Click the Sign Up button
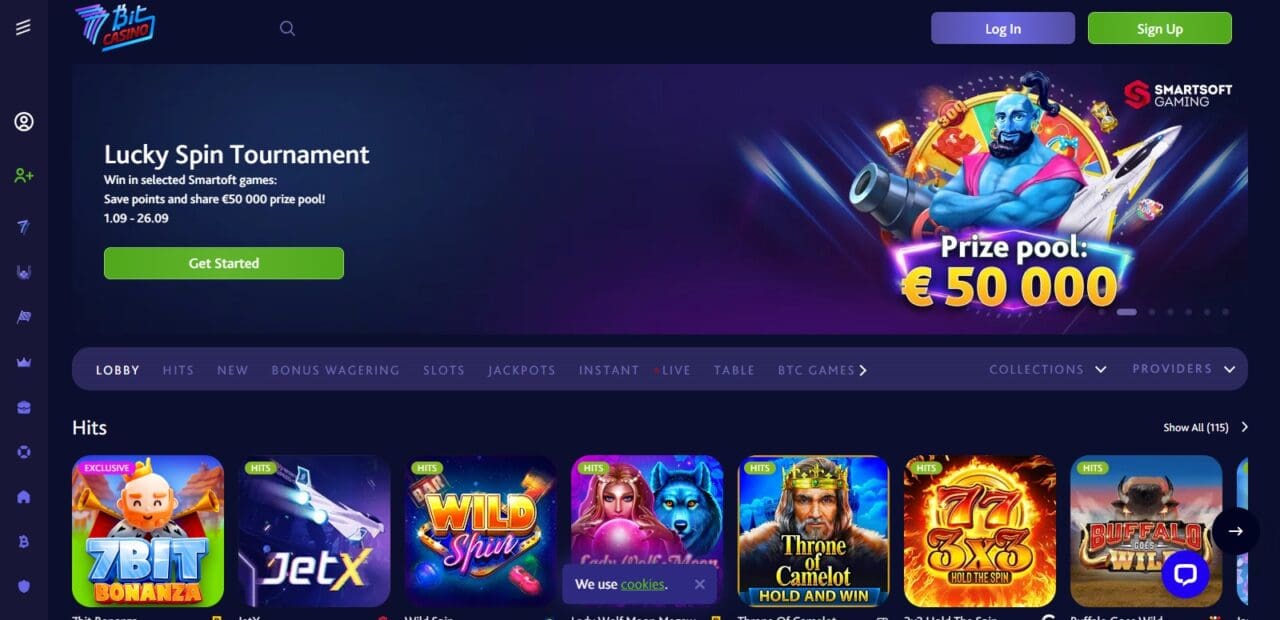Screen dimensions: 1280x620 [1160, 28]
